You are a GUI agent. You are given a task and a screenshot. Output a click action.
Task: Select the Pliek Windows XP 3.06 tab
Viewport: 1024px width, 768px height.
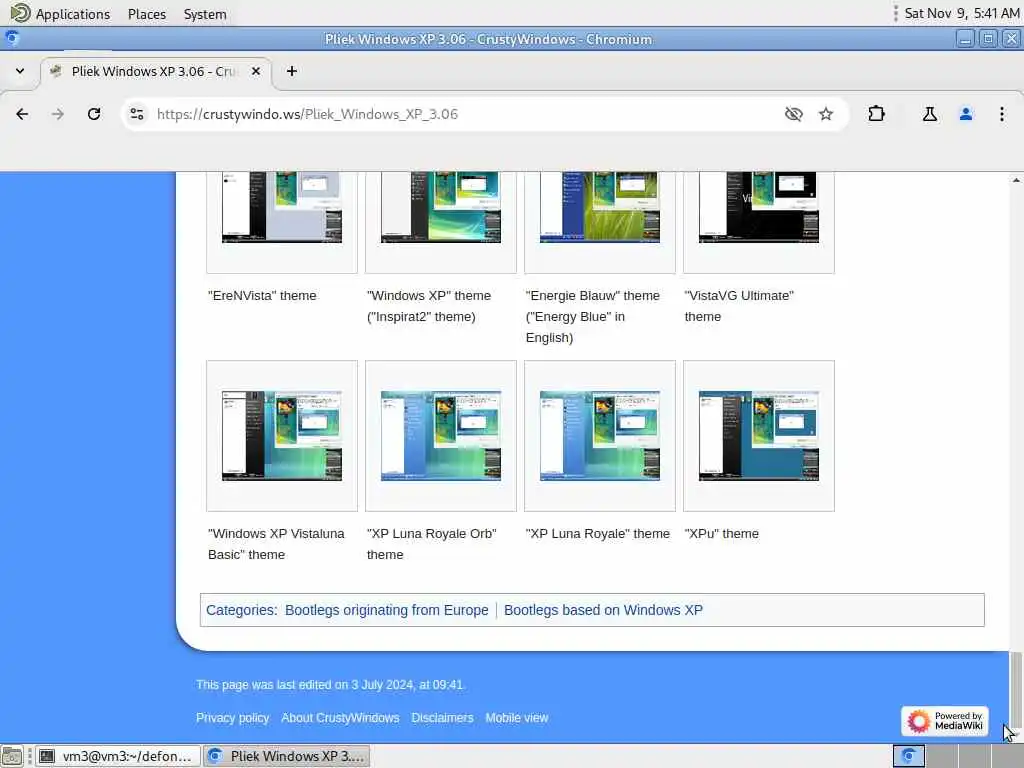tap(156, 71)
